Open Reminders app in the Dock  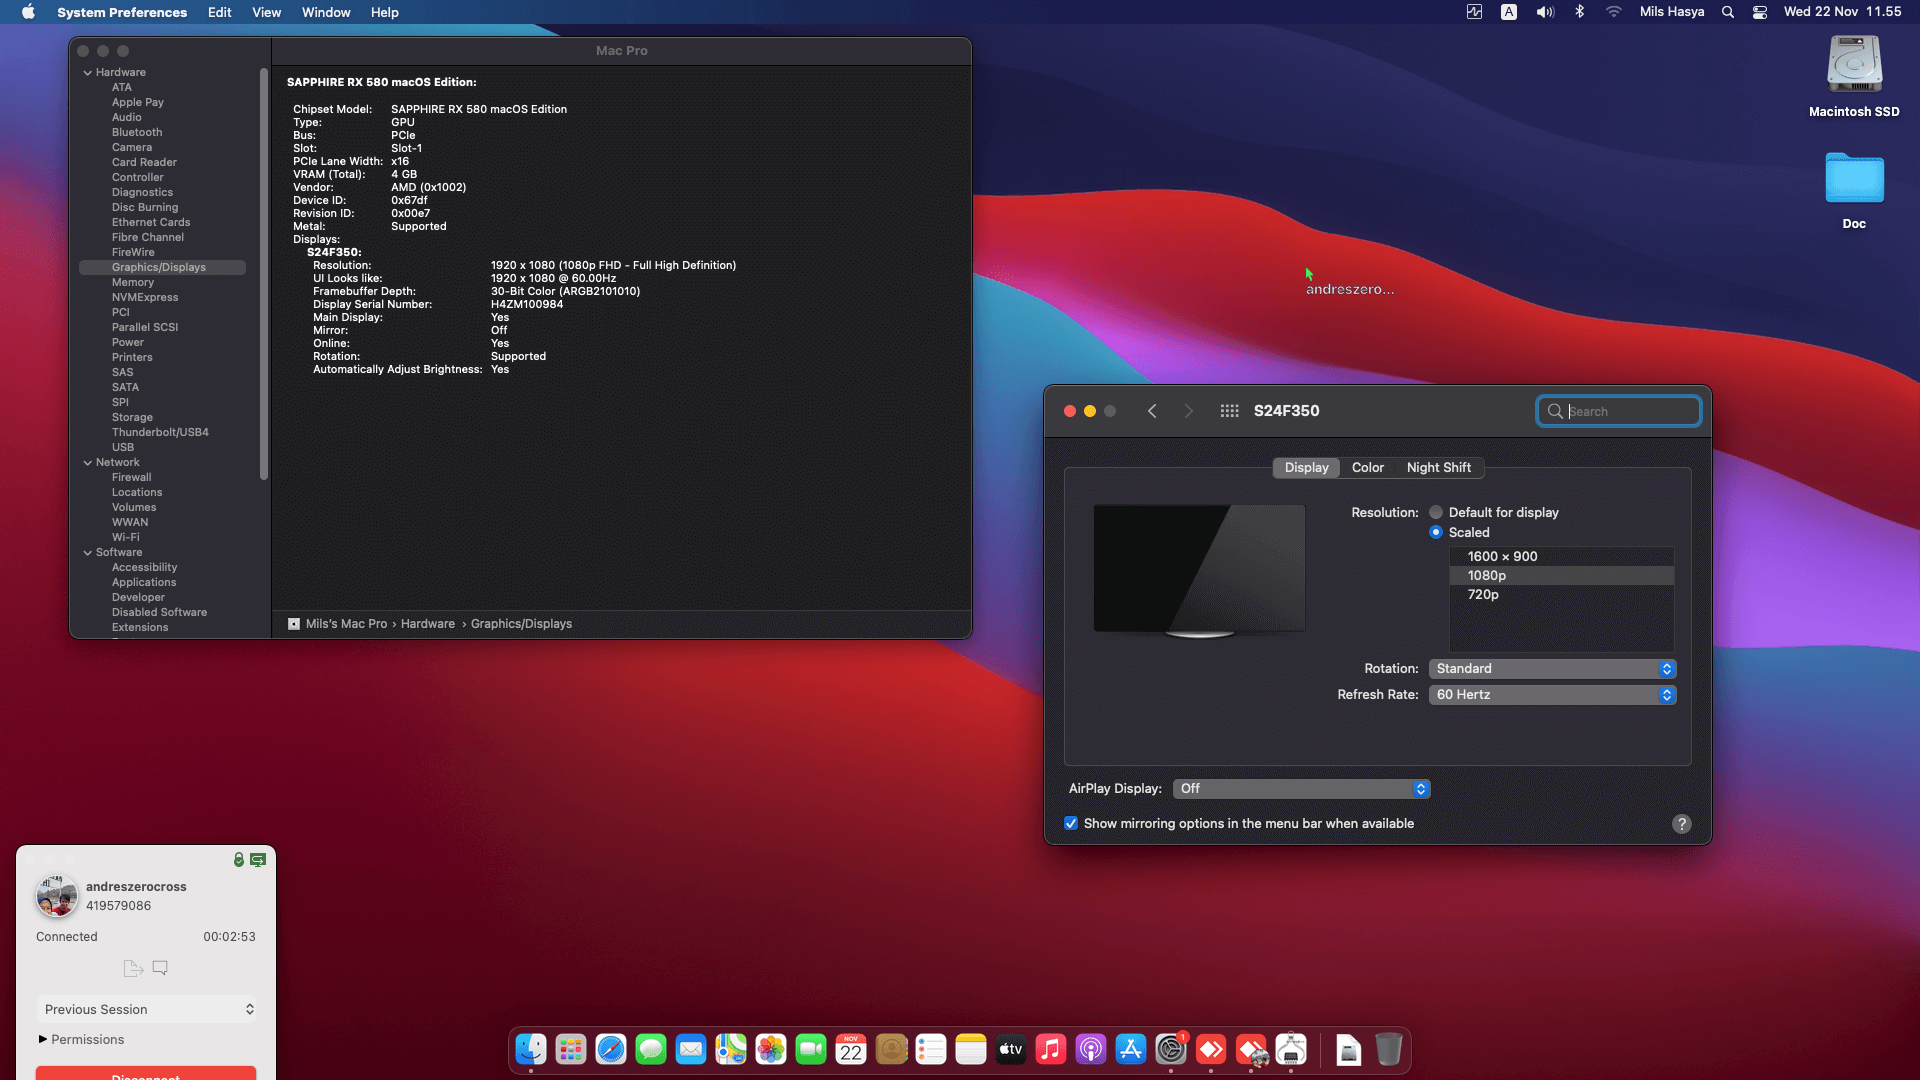click(931, 1049)
